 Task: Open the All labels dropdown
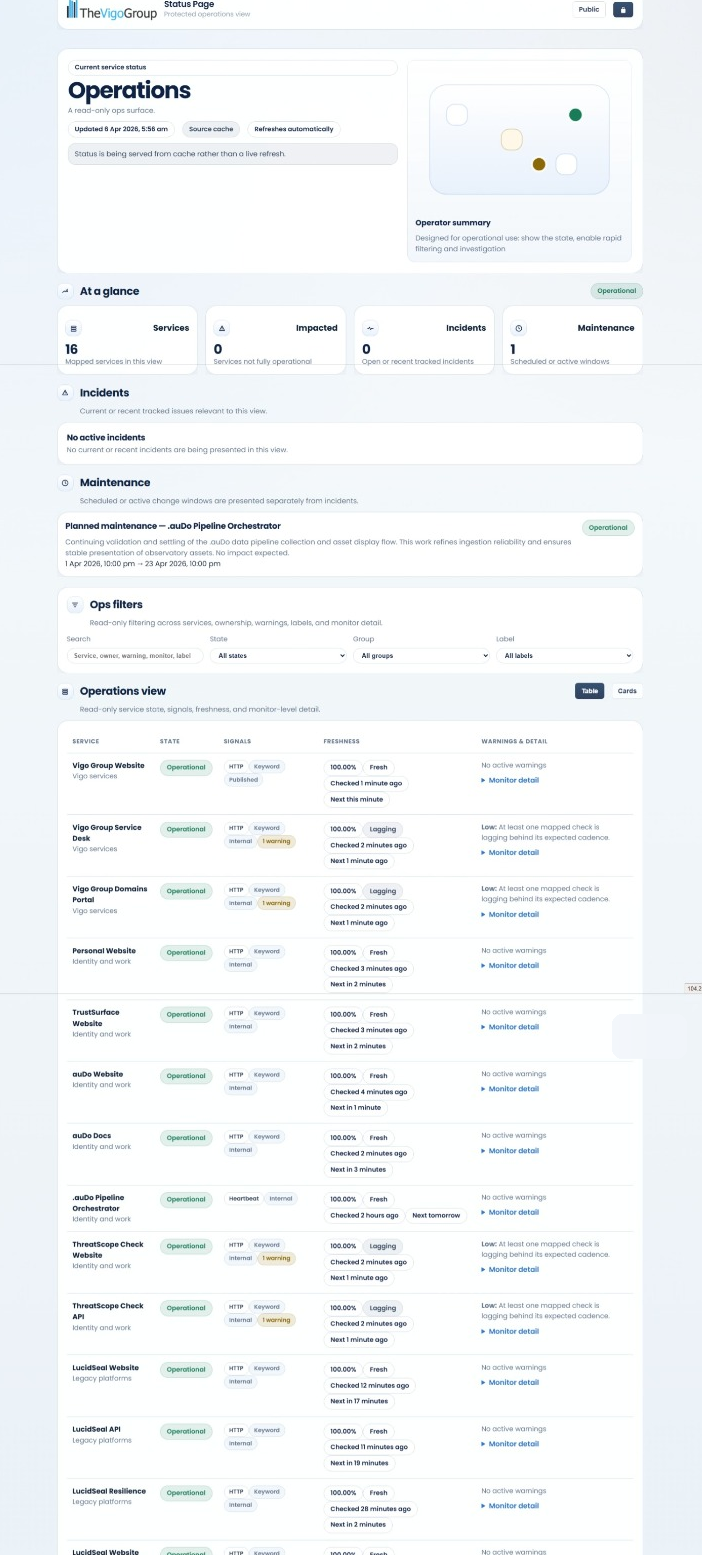pos(565,656)
